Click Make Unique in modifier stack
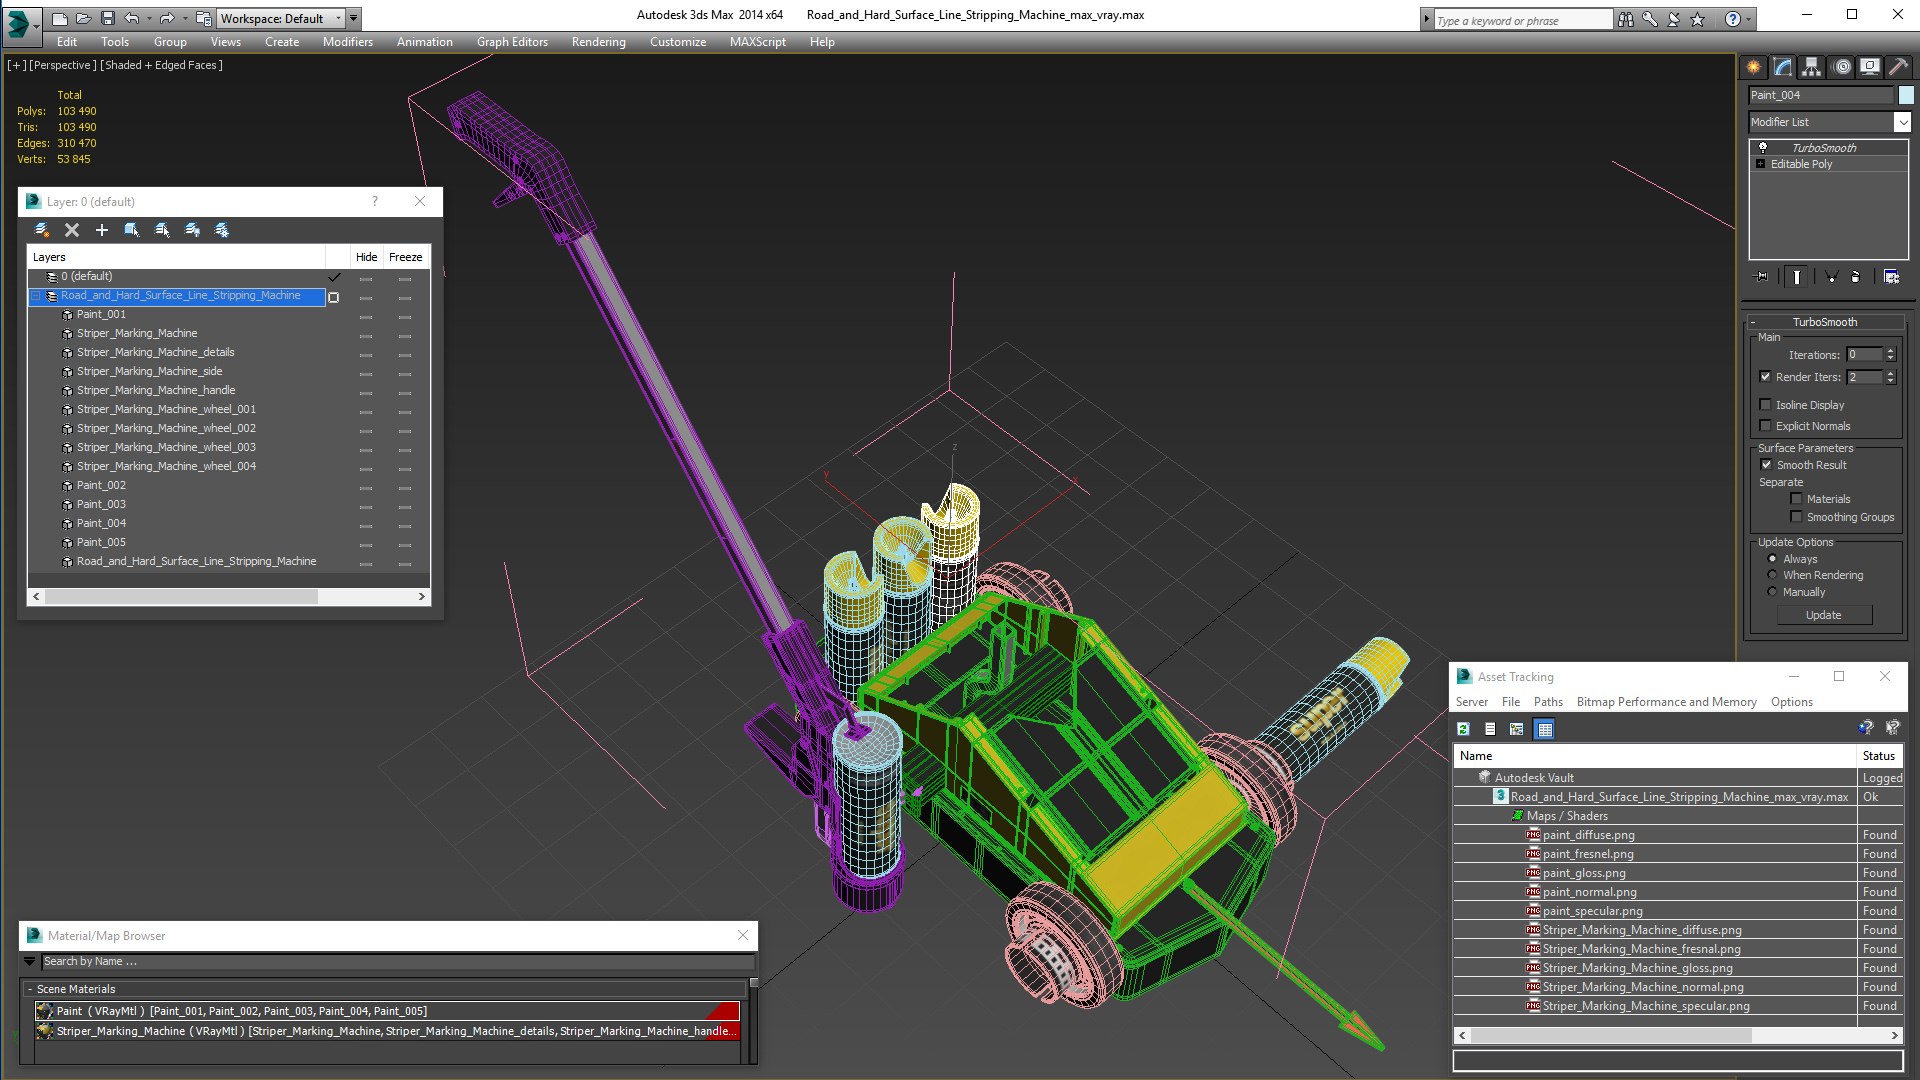Screen dimensions: 1920x1080 [x=1832, y=277]
